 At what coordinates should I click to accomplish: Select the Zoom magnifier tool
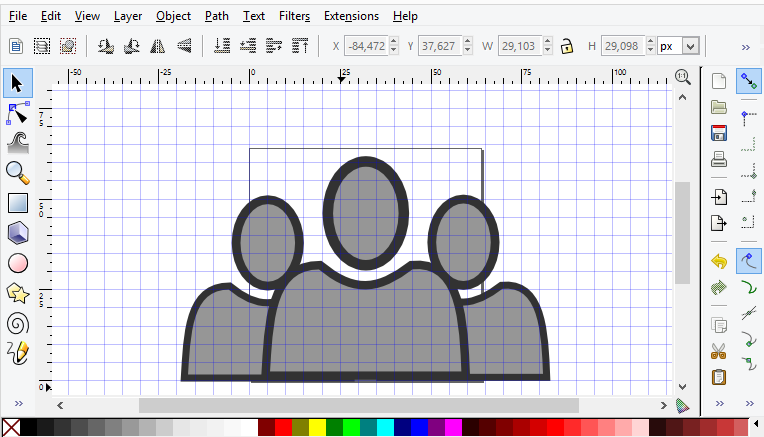click(18, 173)
